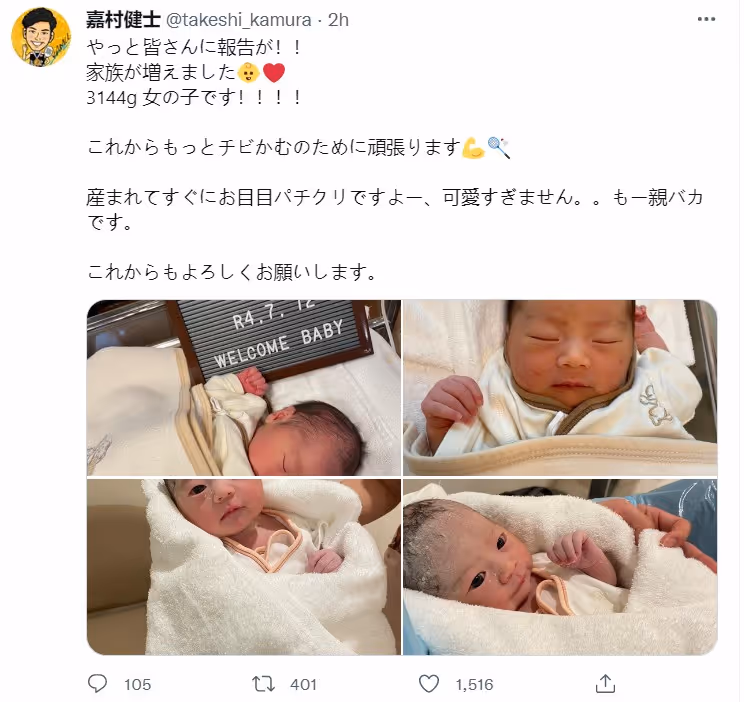Open the tweet's three-dot more options menu
Image resolution: width=744 pixels, height=702 pixels.
(706, 19)
